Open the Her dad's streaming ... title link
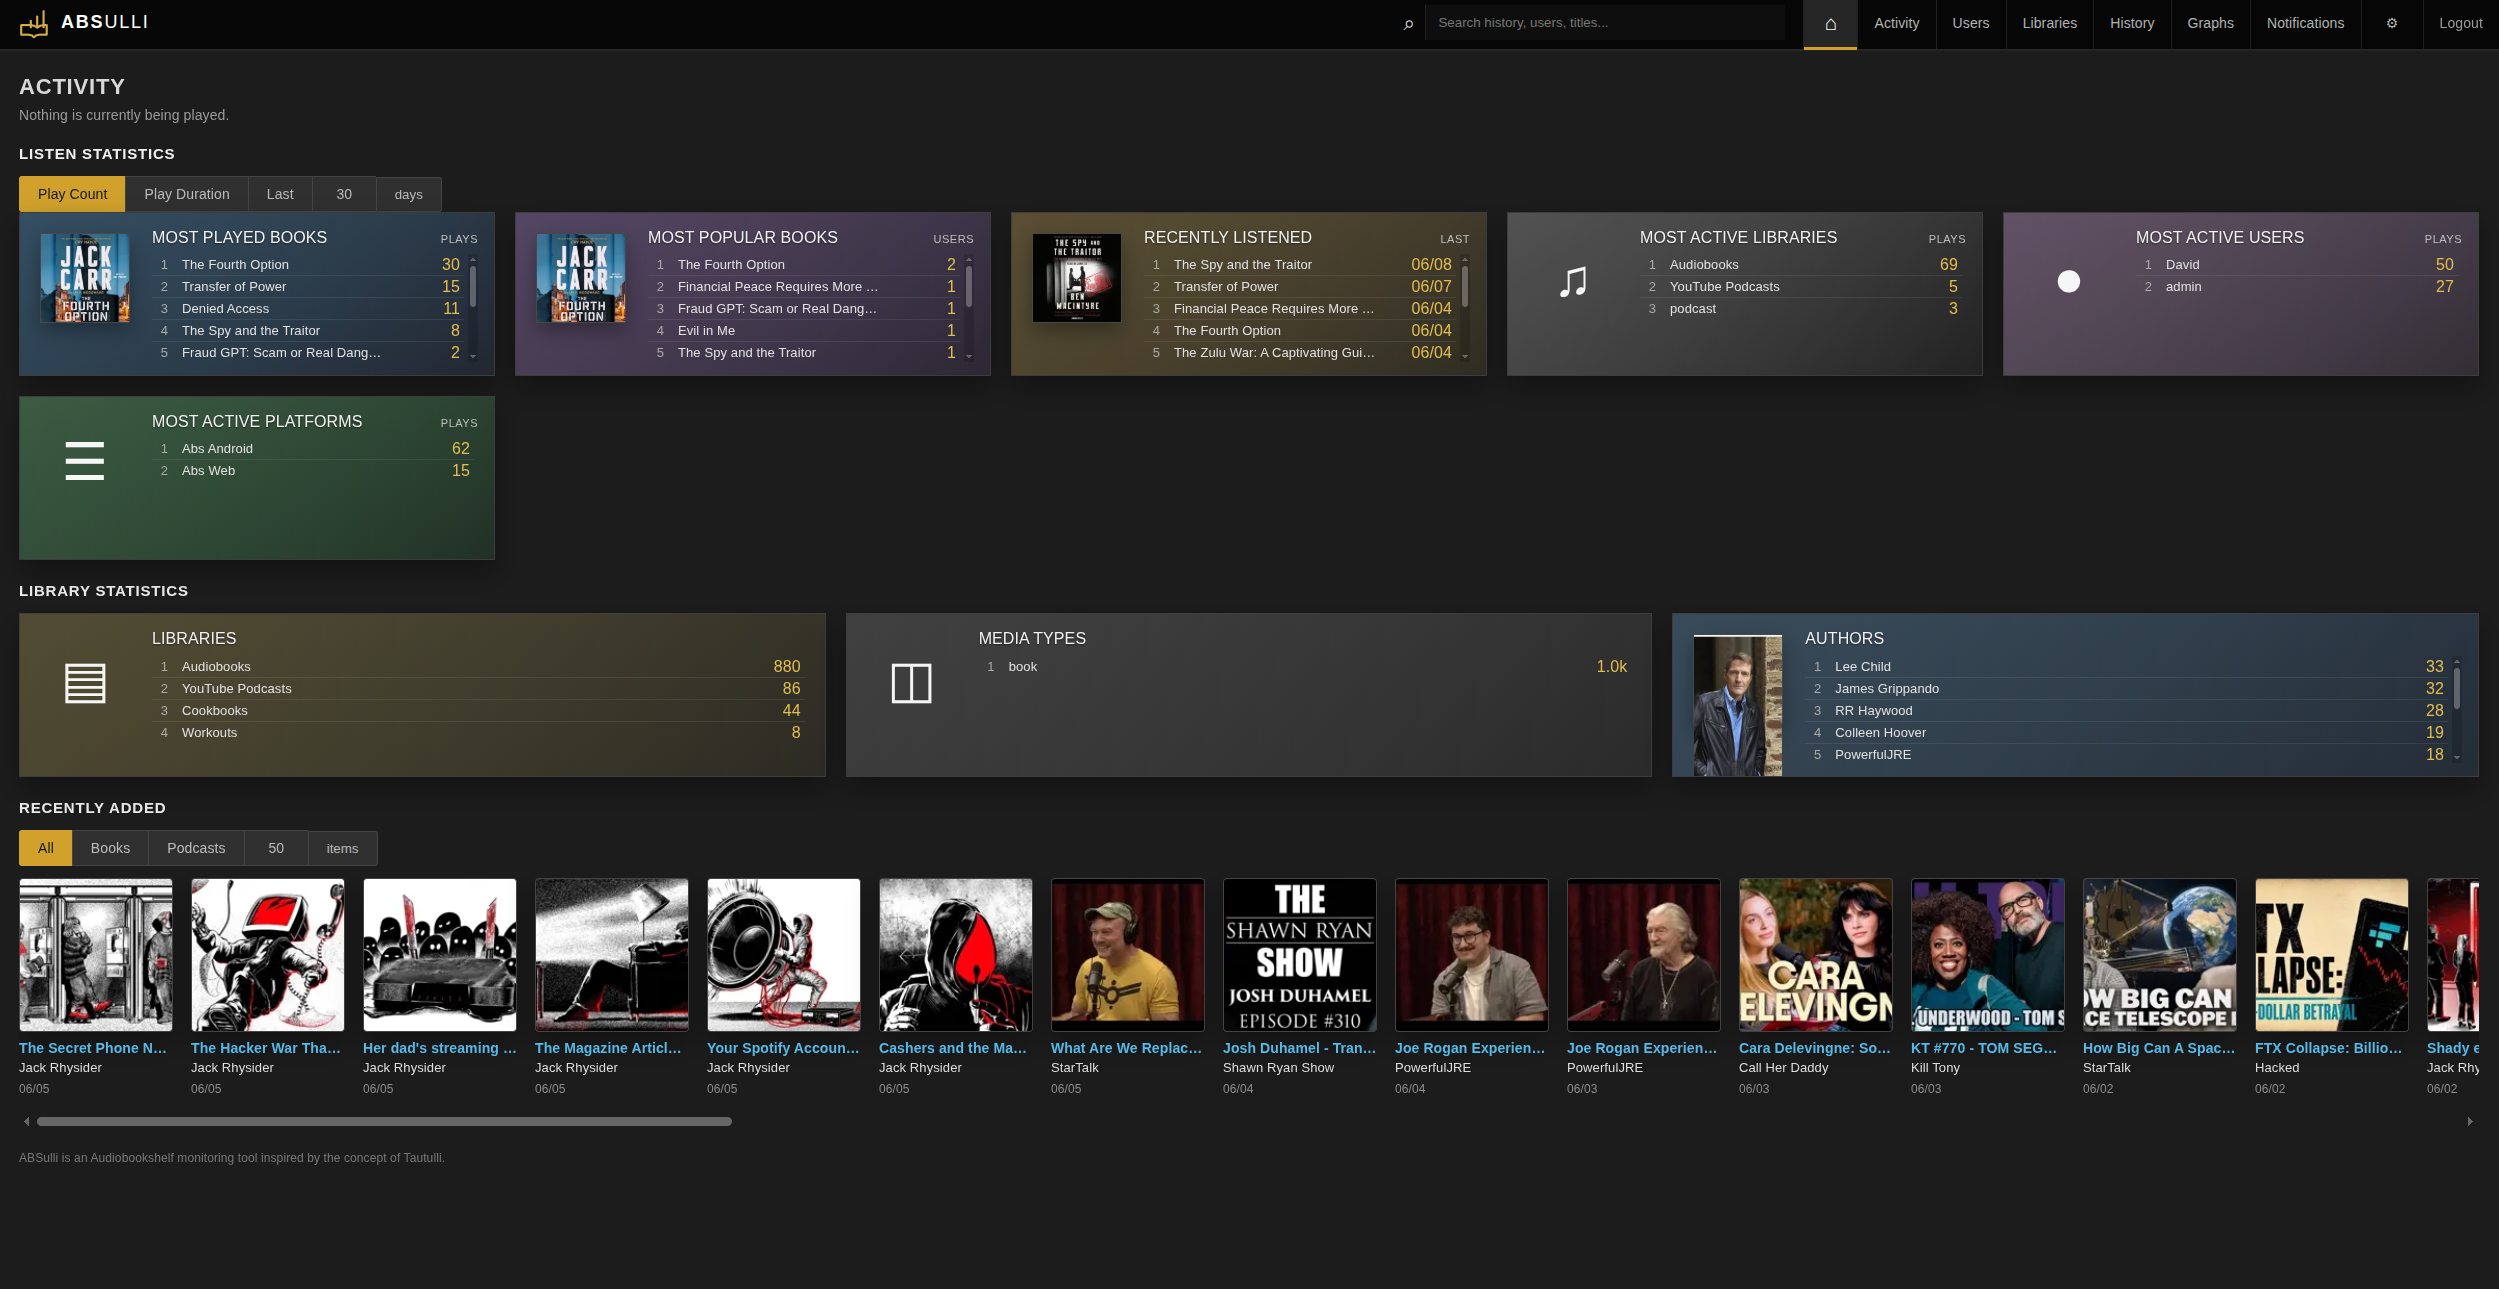Screen dimensions: 2499x1289 [x=439, y=1048]
